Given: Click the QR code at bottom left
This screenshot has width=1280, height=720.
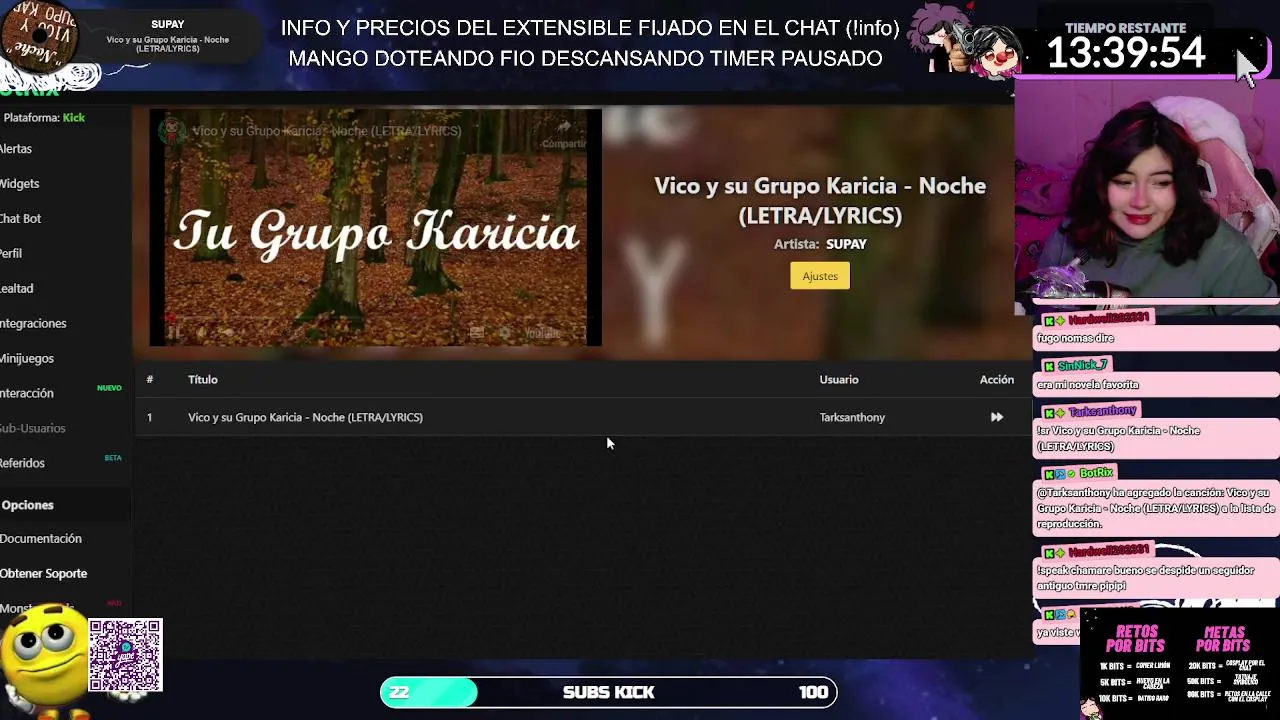Looking at the screenshot, I should click(125, 656).
